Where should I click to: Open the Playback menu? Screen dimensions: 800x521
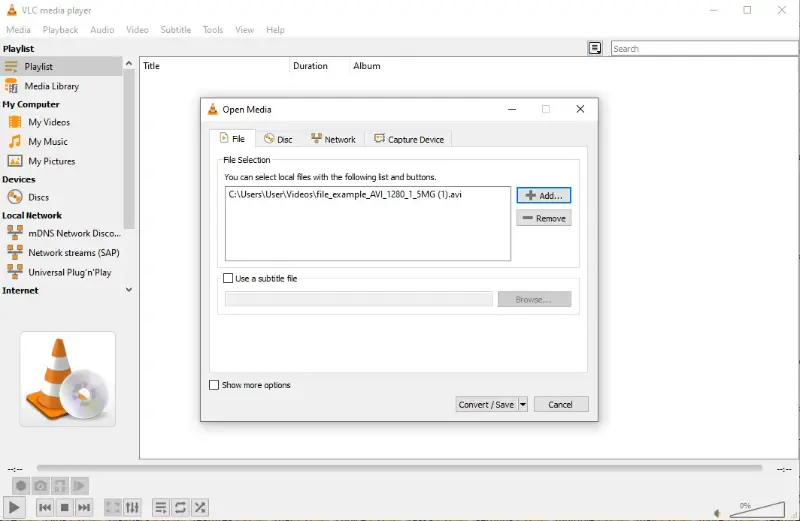[60, 30]
